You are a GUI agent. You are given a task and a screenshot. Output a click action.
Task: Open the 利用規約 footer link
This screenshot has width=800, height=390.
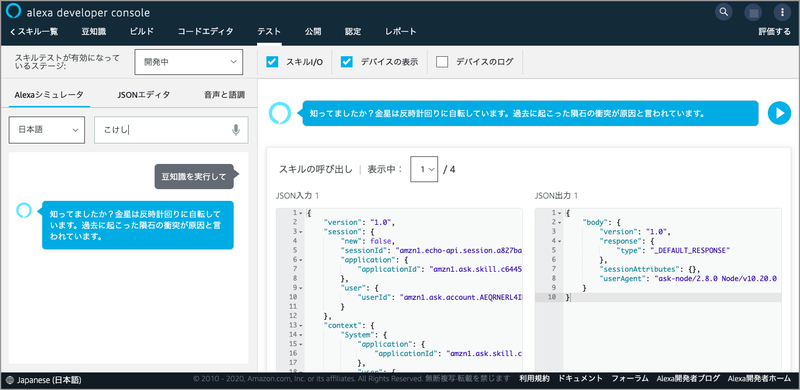click(534, 379)
